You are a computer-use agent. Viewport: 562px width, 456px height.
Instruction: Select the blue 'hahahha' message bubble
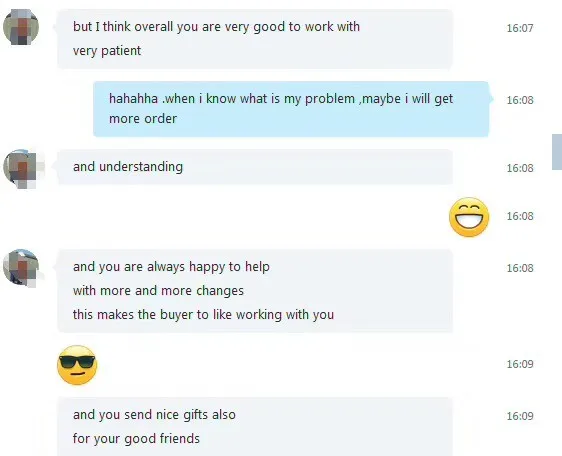[x=291, y=109]
